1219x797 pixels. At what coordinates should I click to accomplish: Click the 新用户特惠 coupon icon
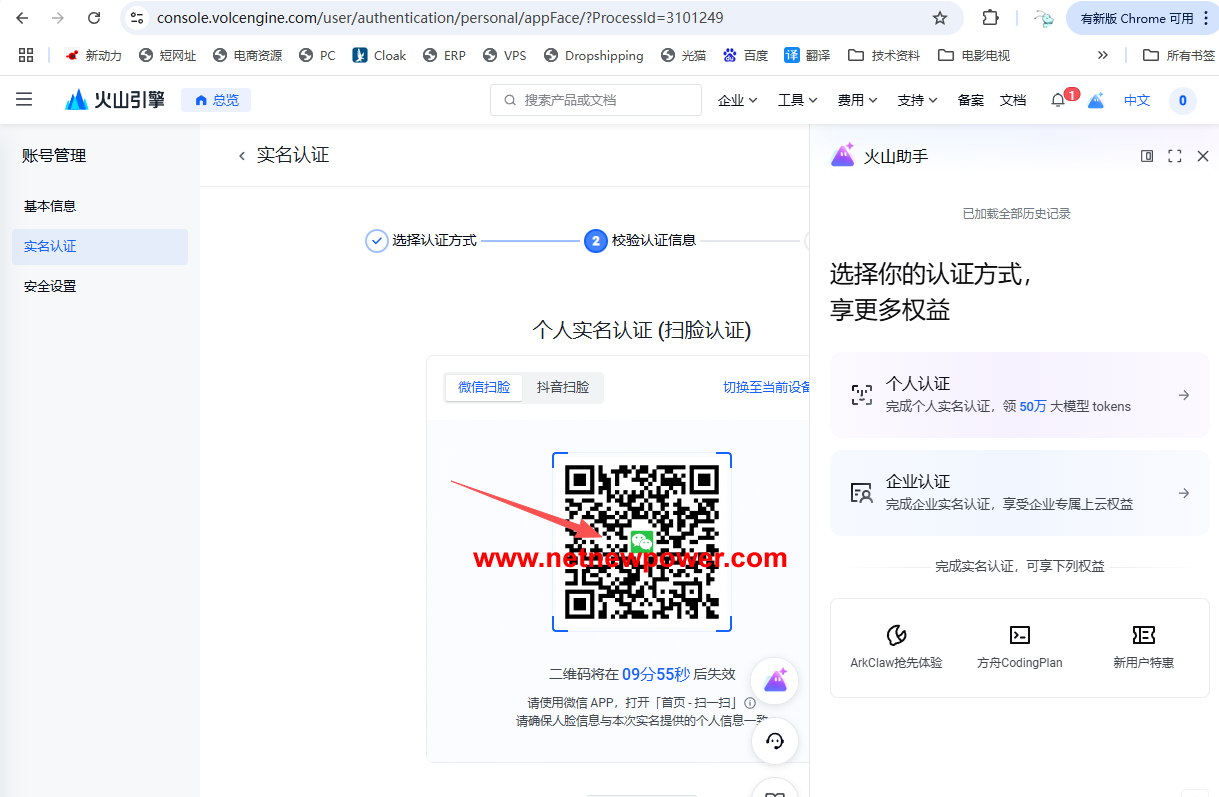(1143, 635)
